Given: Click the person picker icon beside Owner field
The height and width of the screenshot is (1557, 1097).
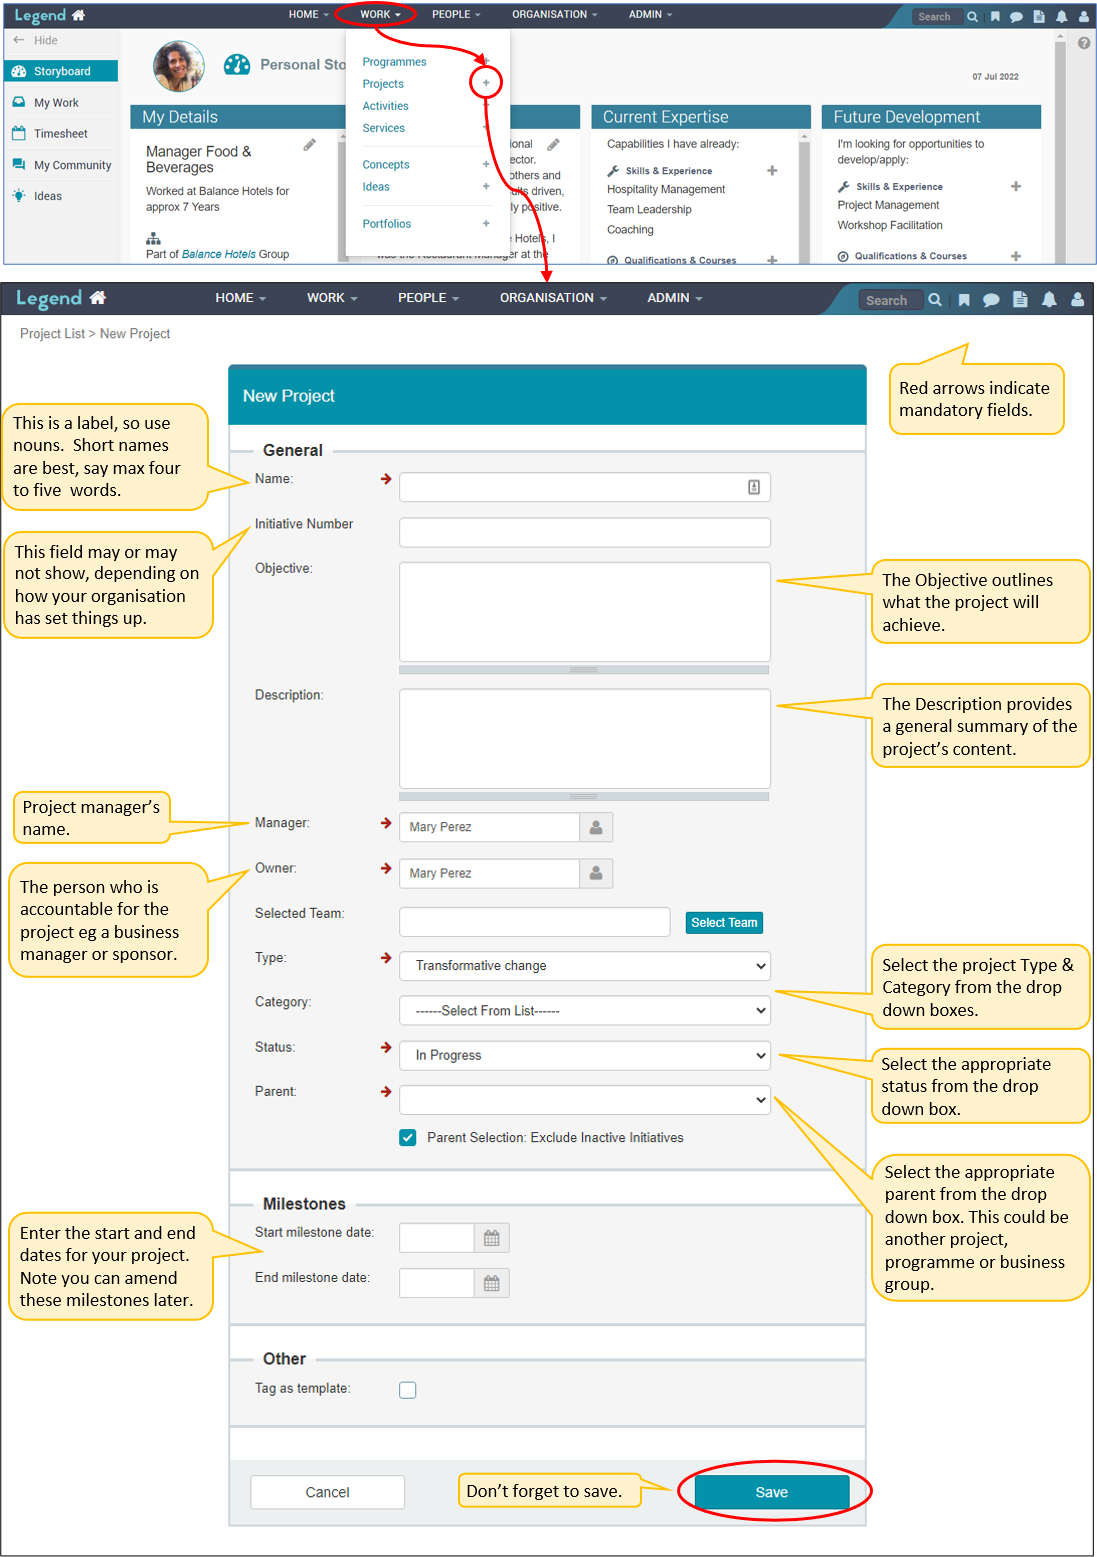Looking at the screenshot, I should click(x=596, y=873).
